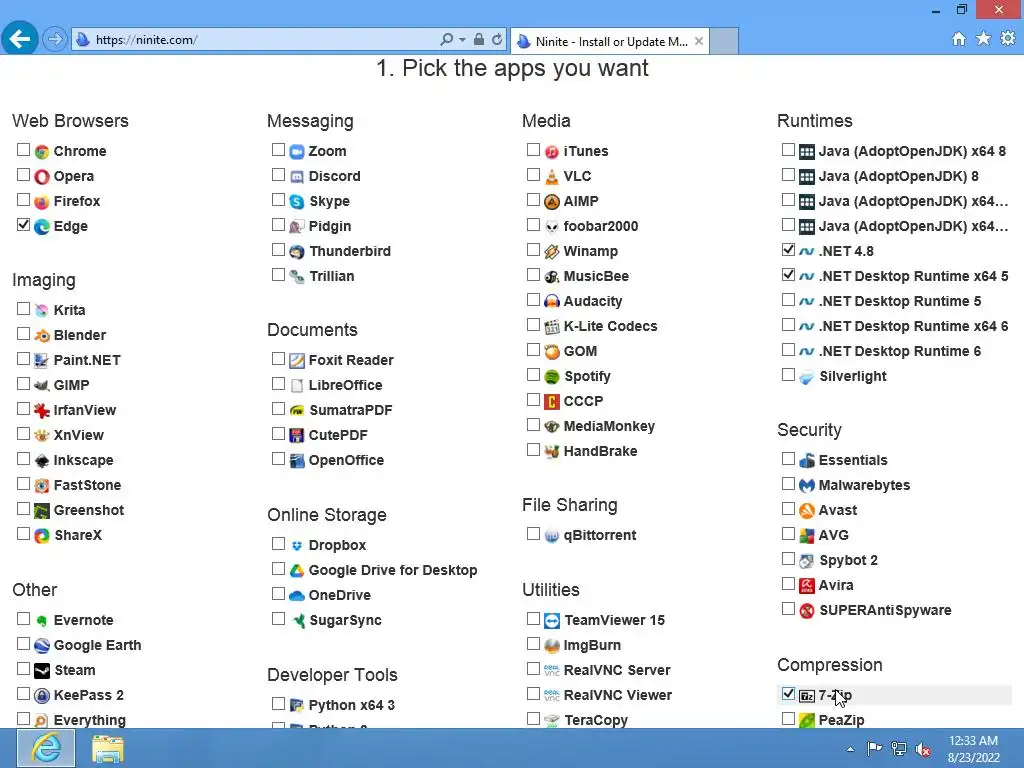Image resolution: width=1024 pixels, height=768 pixels.
Task: Click the iTunes app icon
Action: click(x=552, y=152)
